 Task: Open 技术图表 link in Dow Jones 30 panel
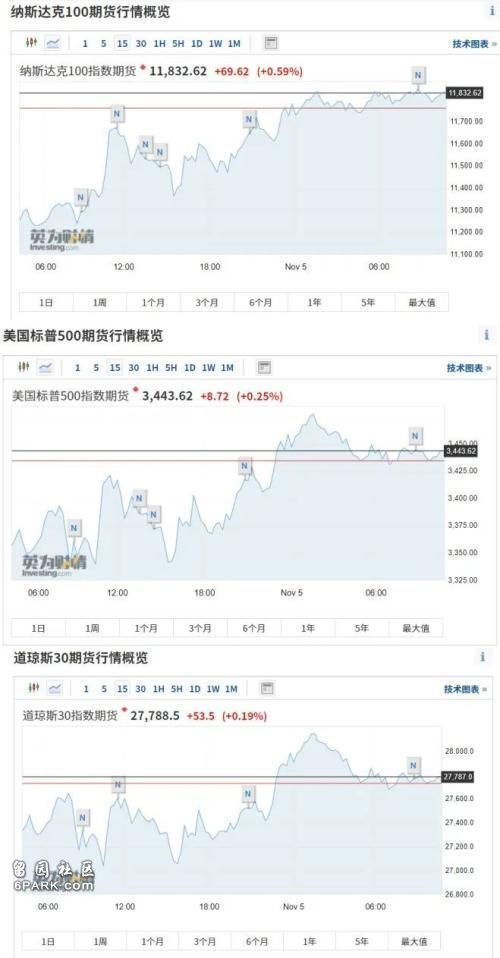tap(466, 689)
